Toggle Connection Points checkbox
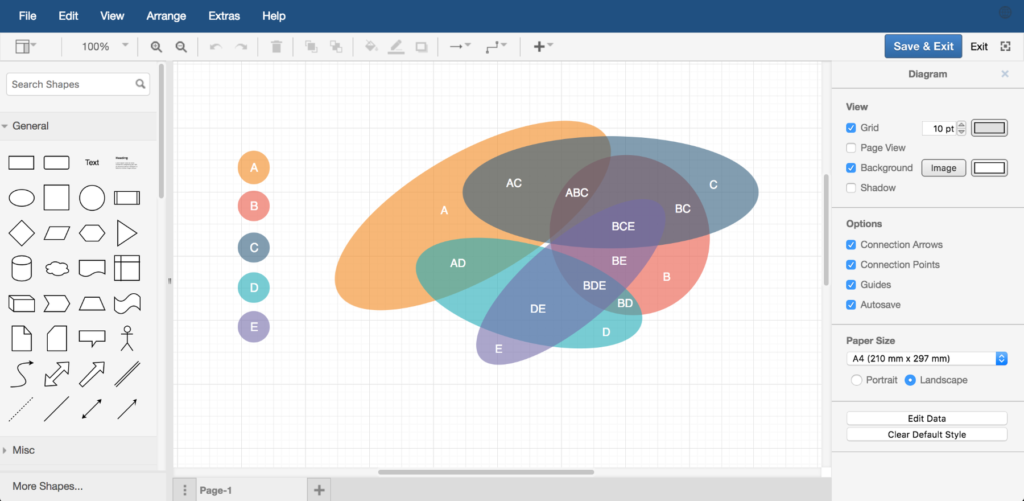1024x501 pixels. (851, 265)
